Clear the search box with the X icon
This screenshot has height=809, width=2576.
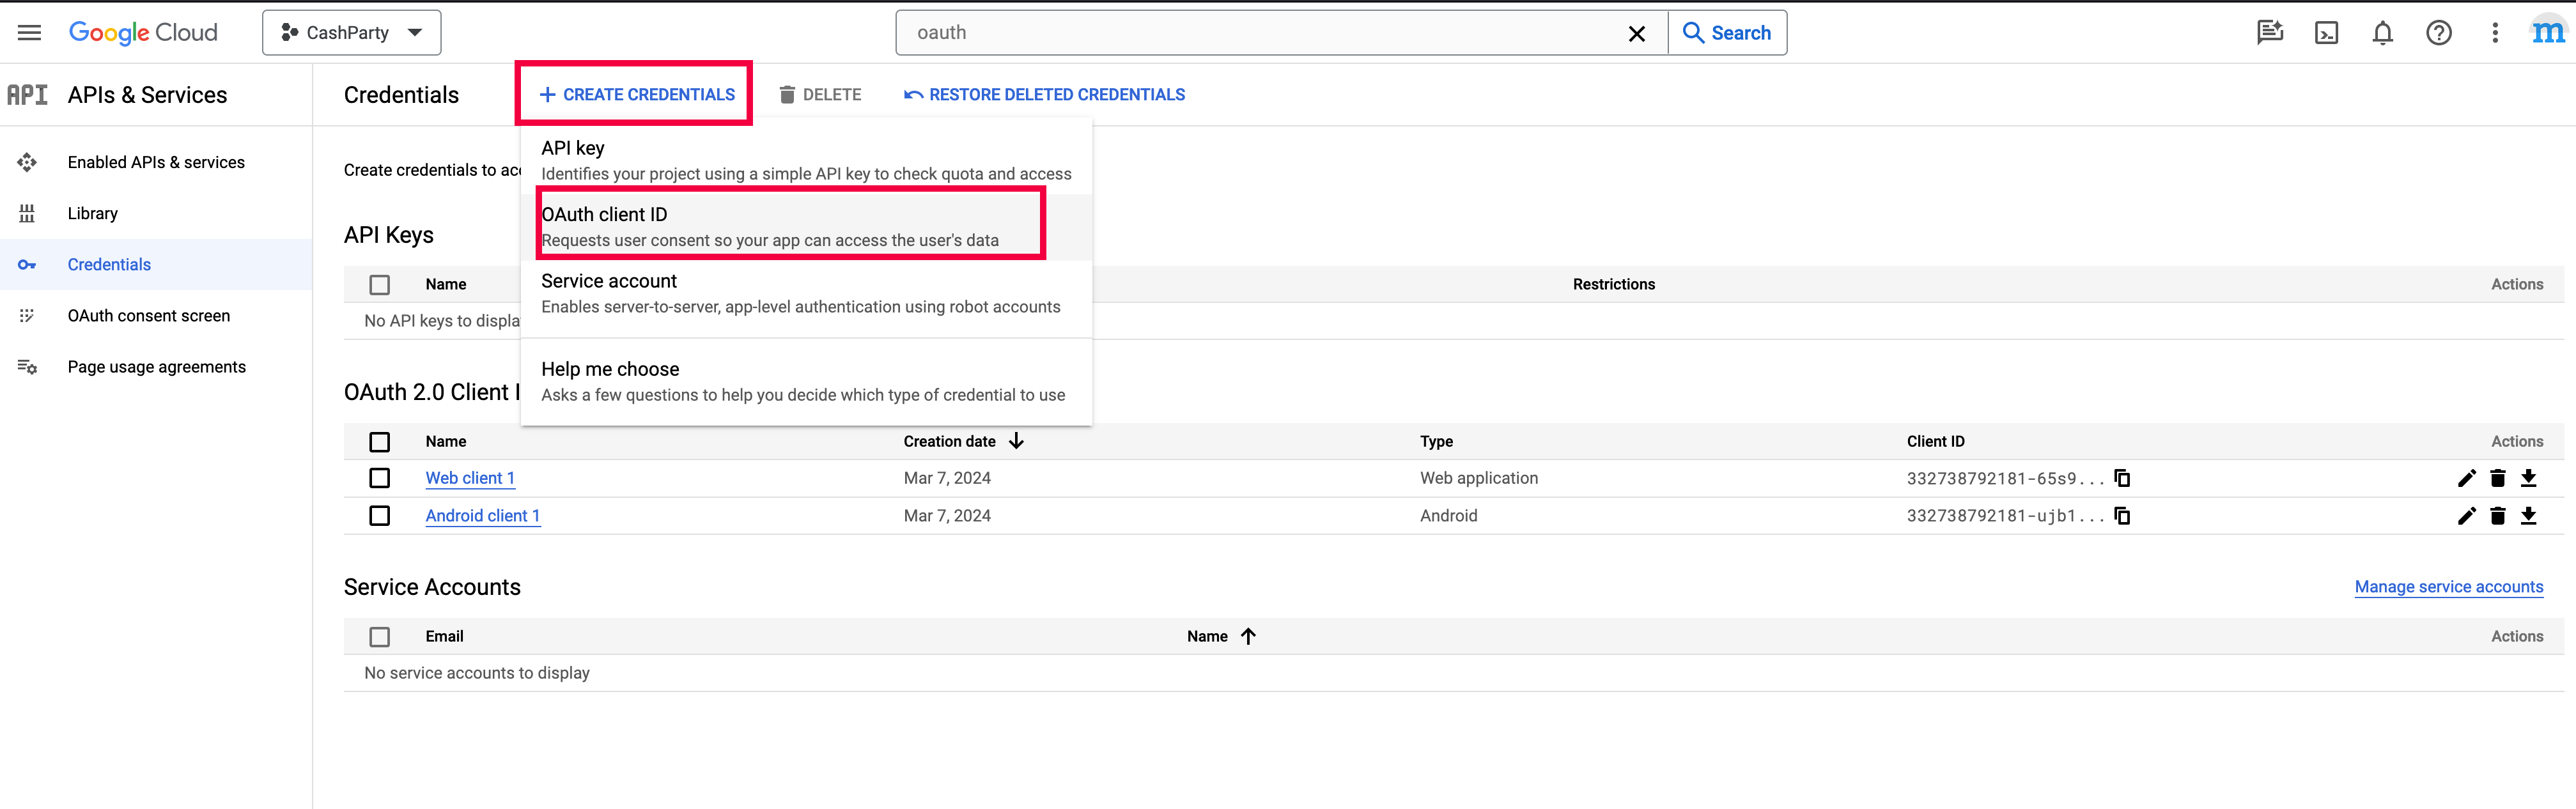[x=1636, y=33]
